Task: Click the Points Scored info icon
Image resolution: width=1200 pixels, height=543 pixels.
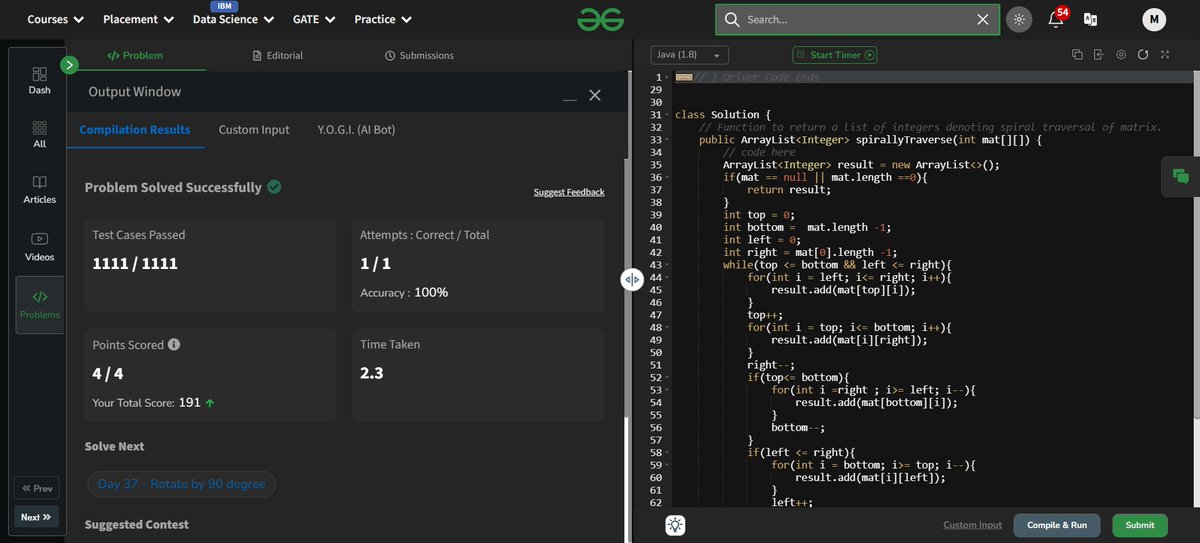Action: tap(174, 344)
